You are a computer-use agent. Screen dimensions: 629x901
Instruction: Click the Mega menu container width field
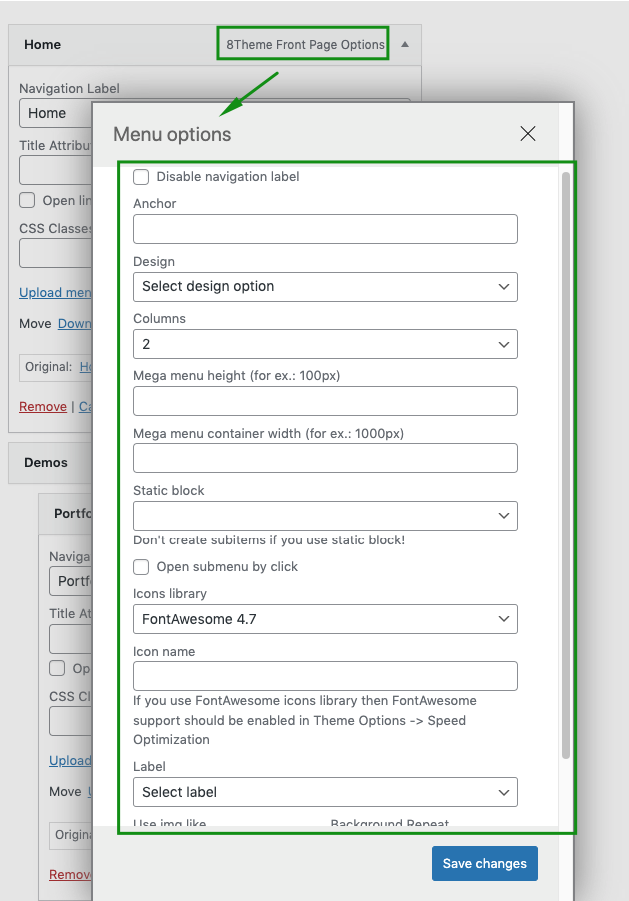click(x=325, y=458)
